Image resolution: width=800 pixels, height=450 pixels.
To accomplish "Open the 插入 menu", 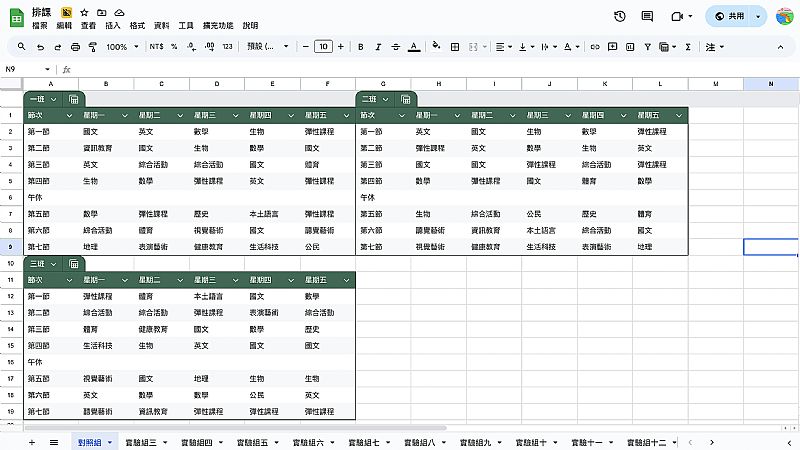I will [113, 25].
